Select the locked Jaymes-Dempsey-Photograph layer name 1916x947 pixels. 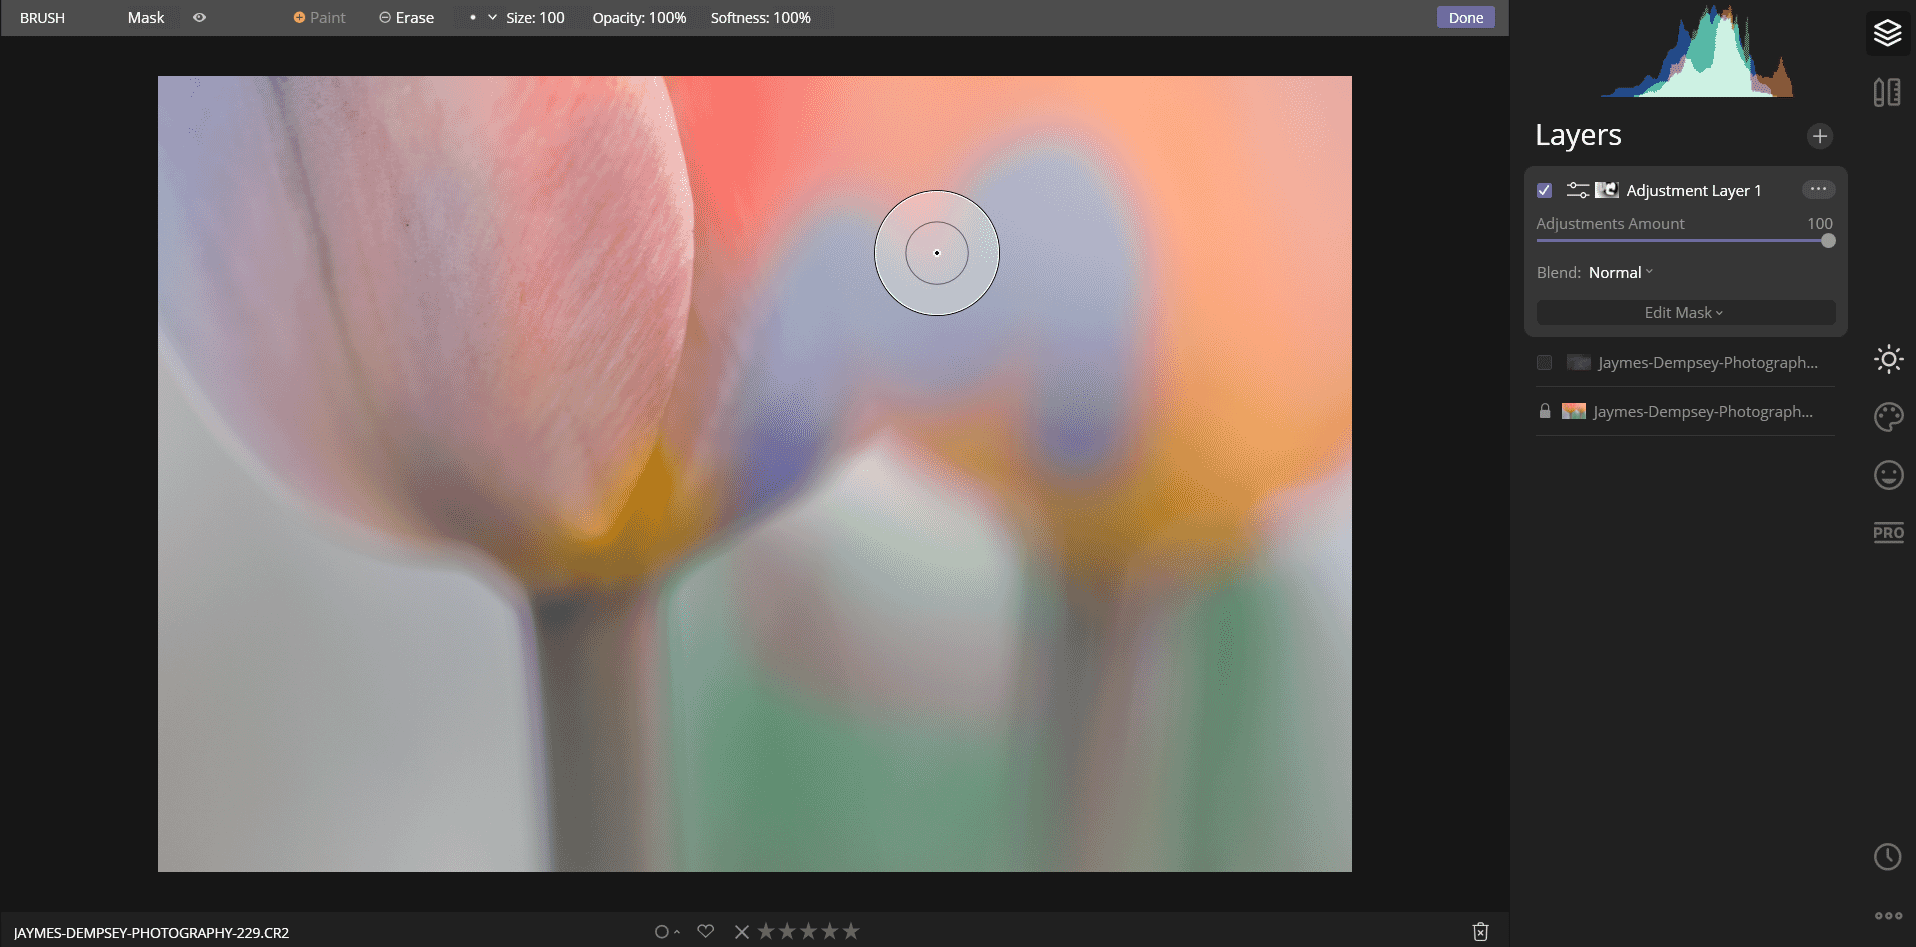[1703, 411]
